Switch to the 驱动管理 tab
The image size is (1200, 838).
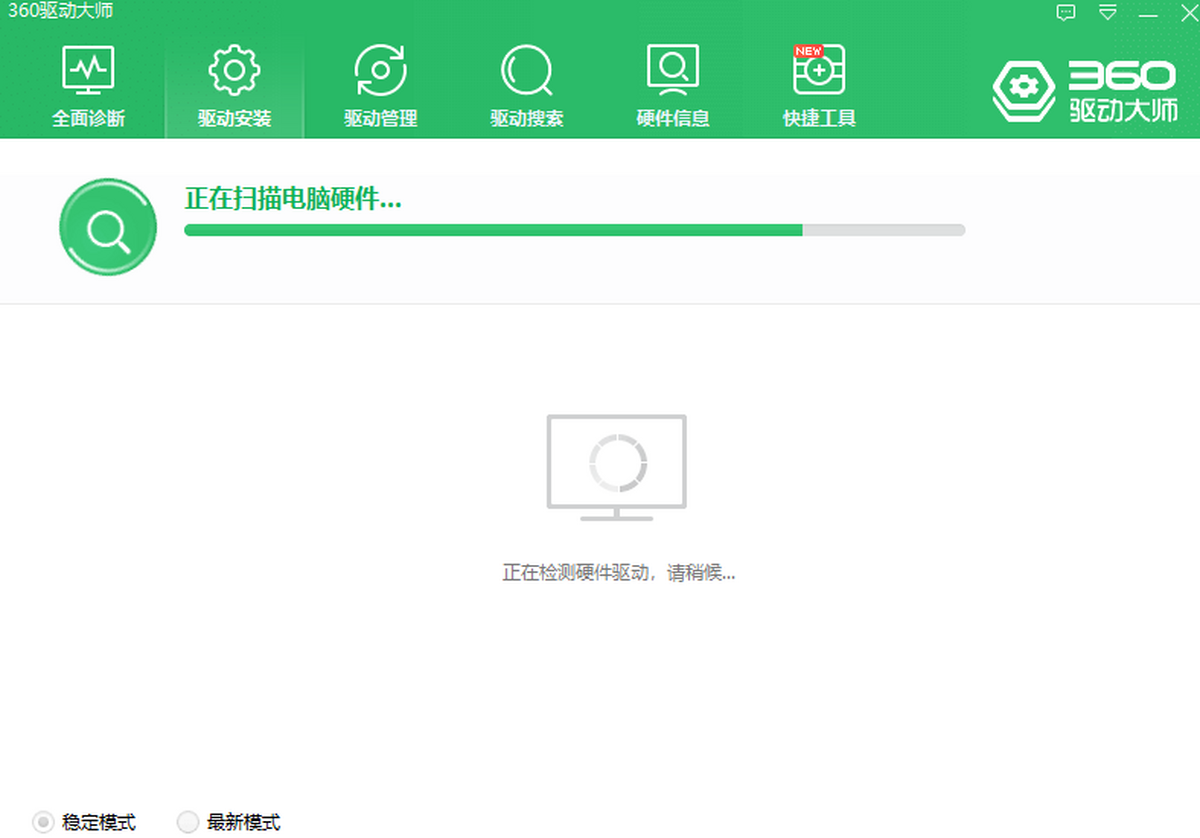(x=380, y=88)
